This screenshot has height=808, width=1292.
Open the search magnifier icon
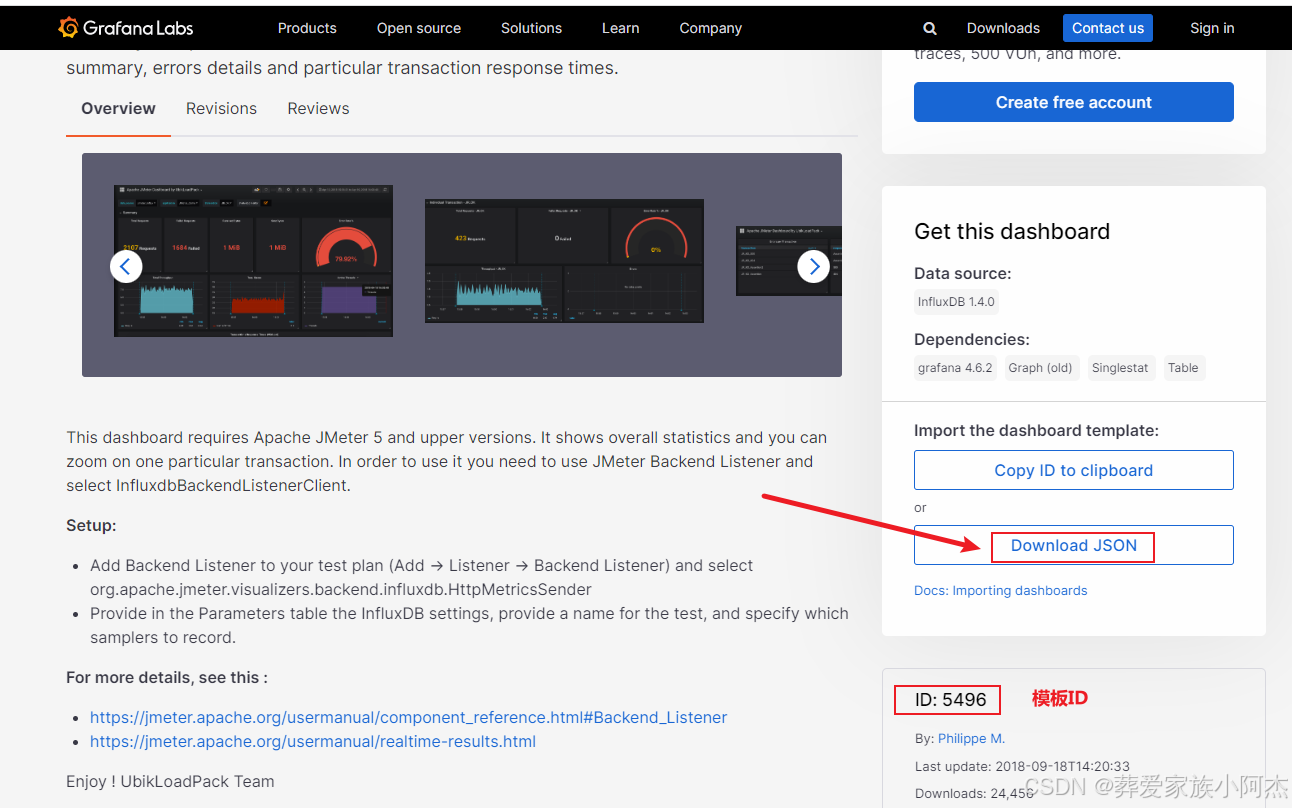click(930, 28)
